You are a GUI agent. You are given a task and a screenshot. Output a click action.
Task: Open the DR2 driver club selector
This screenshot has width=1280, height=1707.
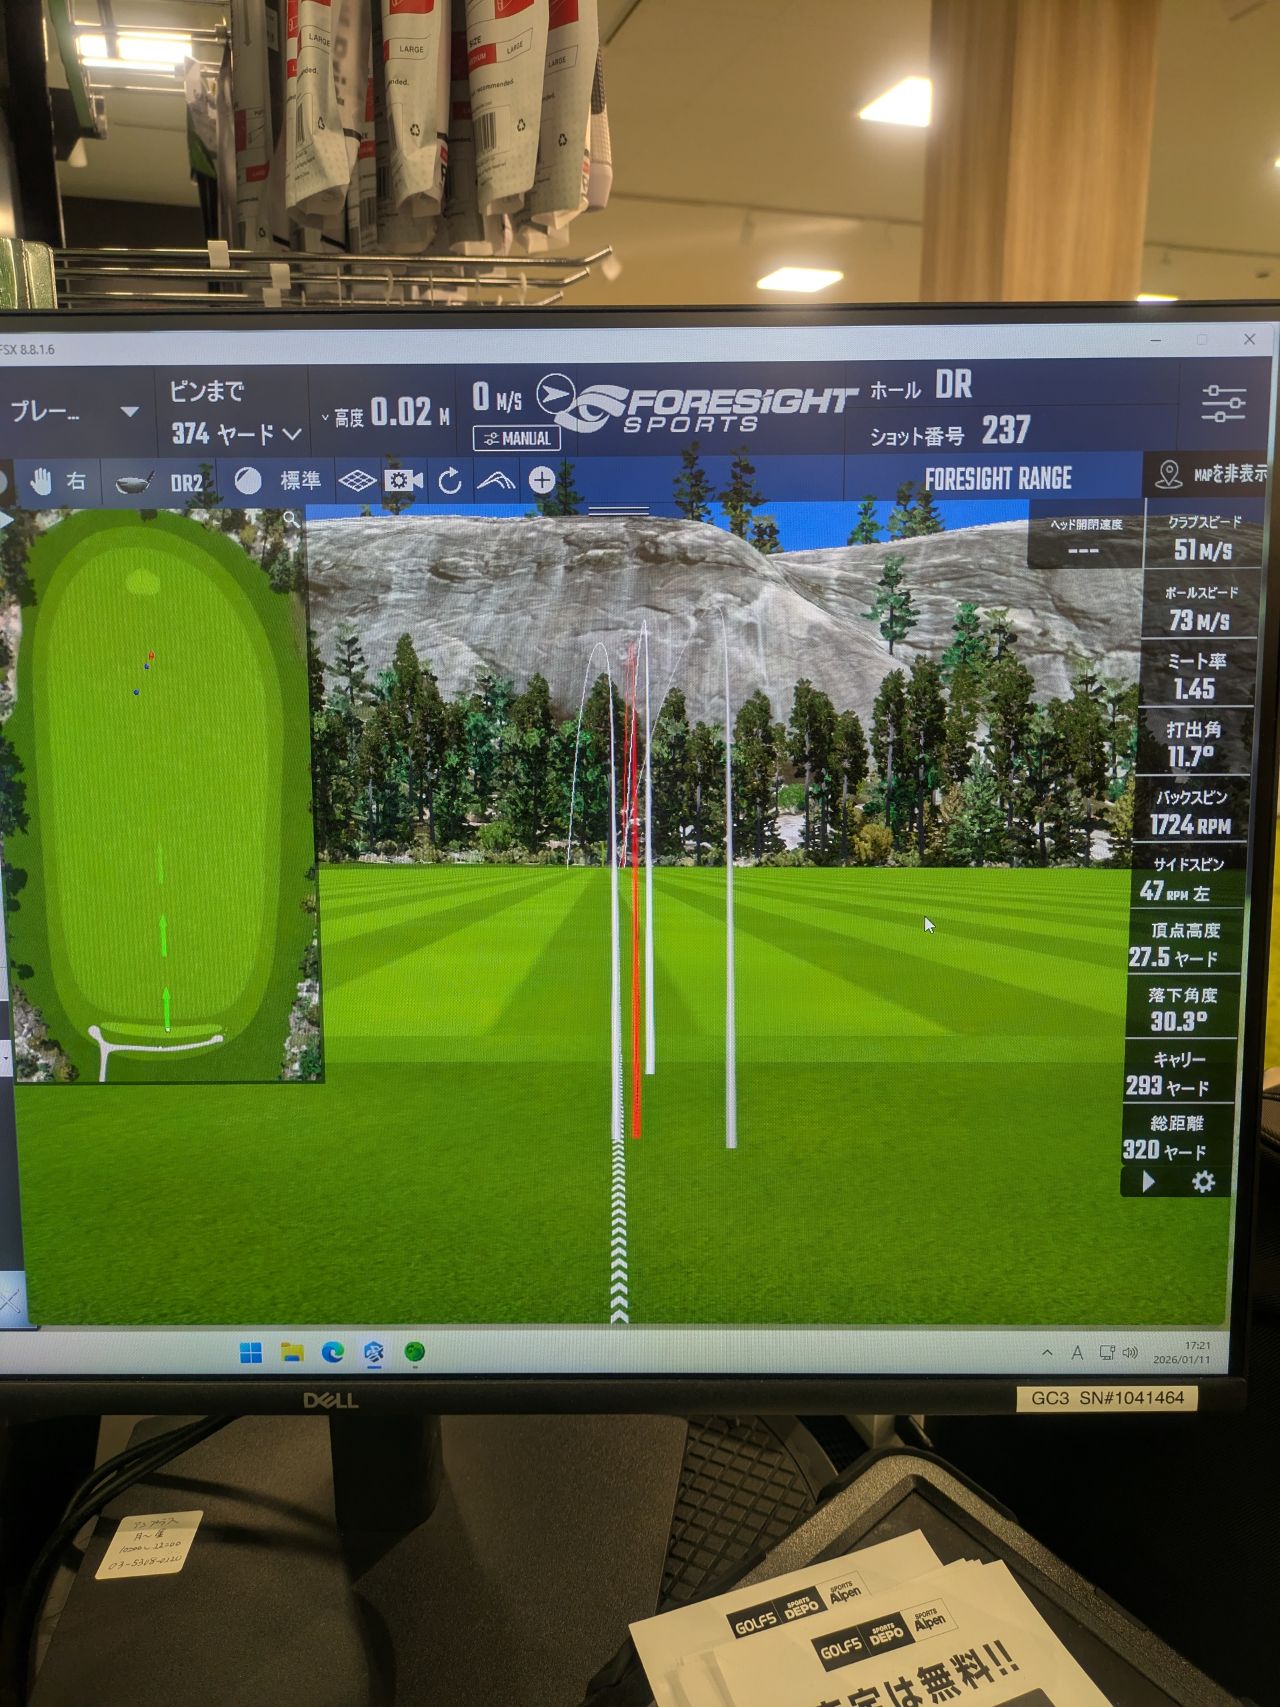coord(158,483)
